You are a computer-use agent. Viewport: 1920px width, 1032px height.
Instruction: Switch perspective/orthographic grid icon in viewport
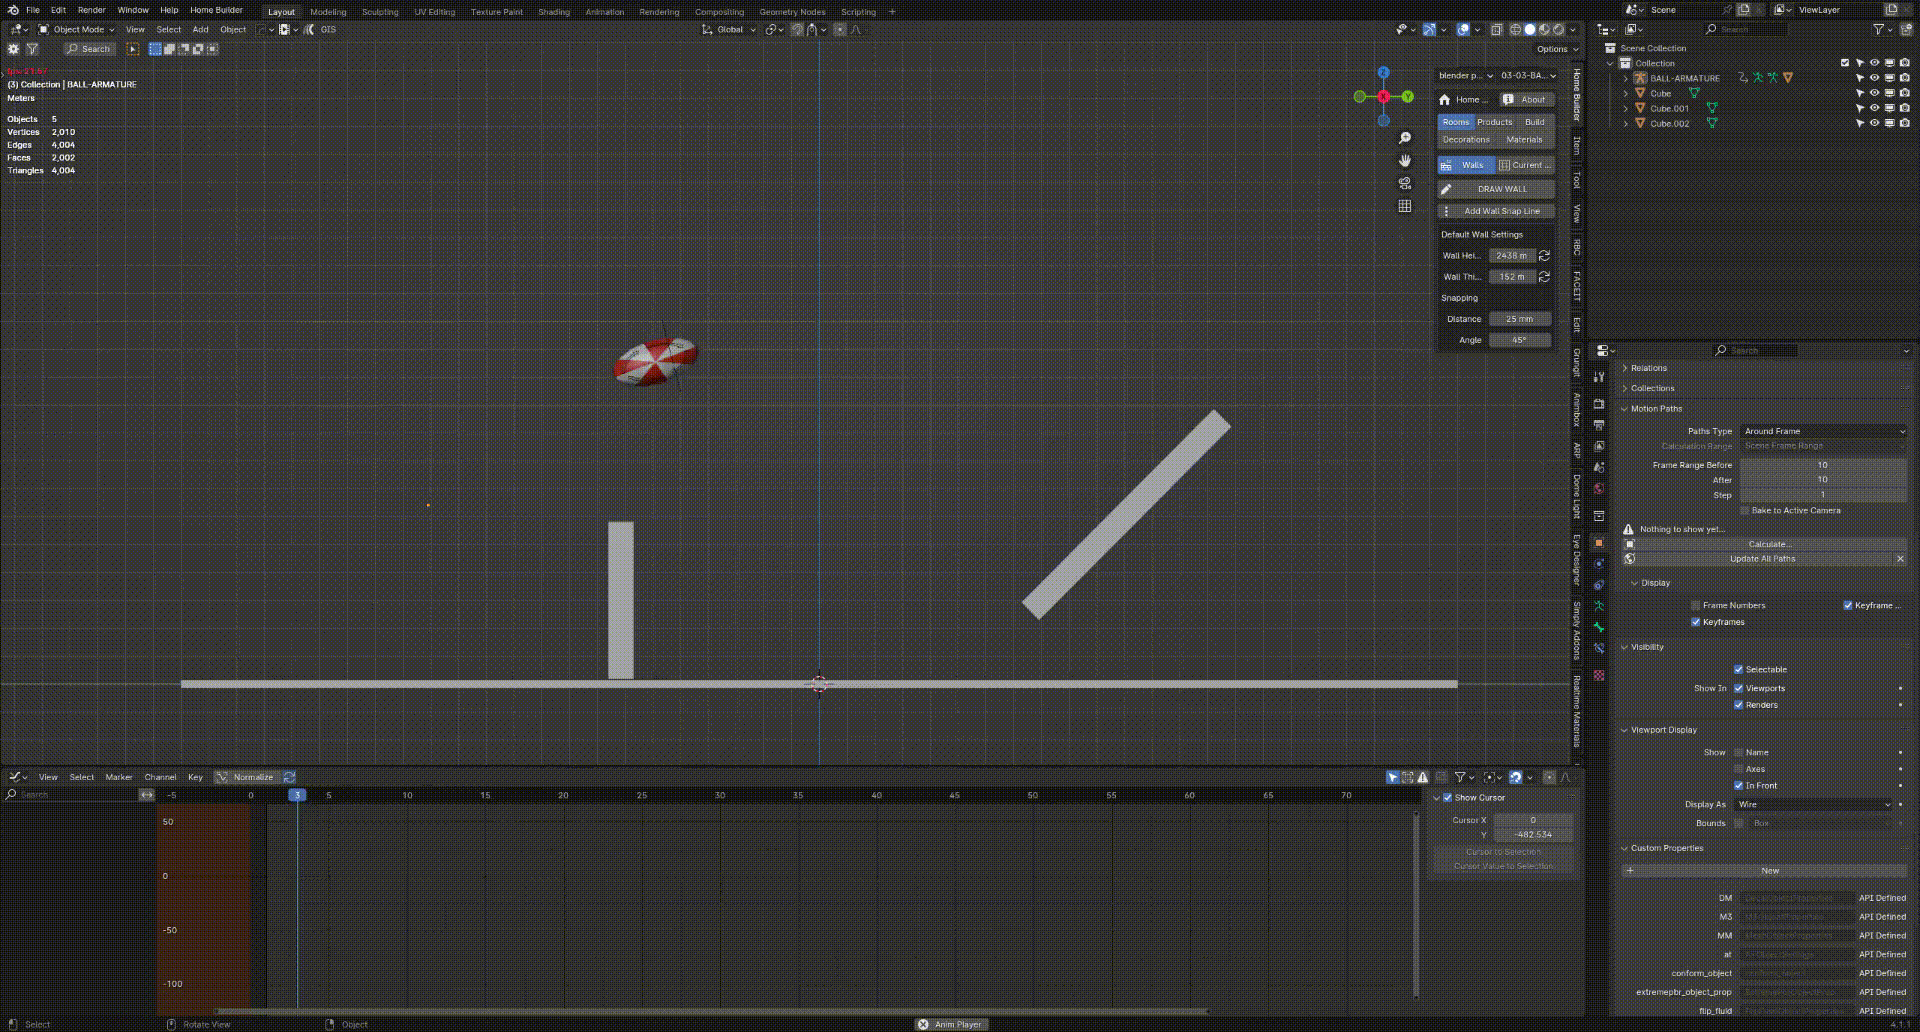tap(1405, 206)
